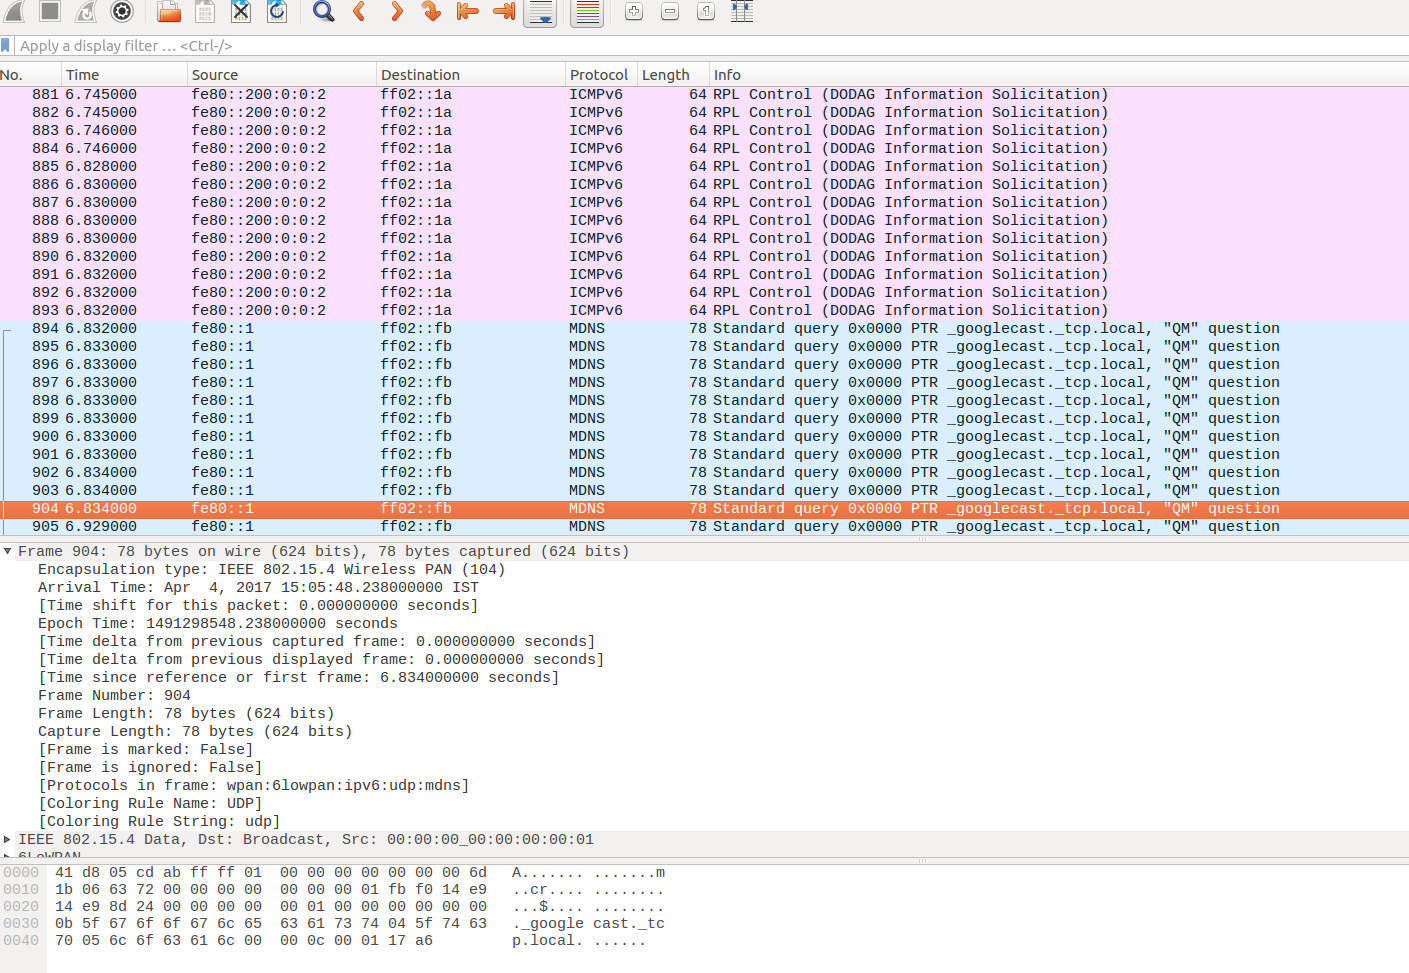Select packet 905 at time 6.929000
Screen dimensions: 1409x973
click(x=704, y=527)
